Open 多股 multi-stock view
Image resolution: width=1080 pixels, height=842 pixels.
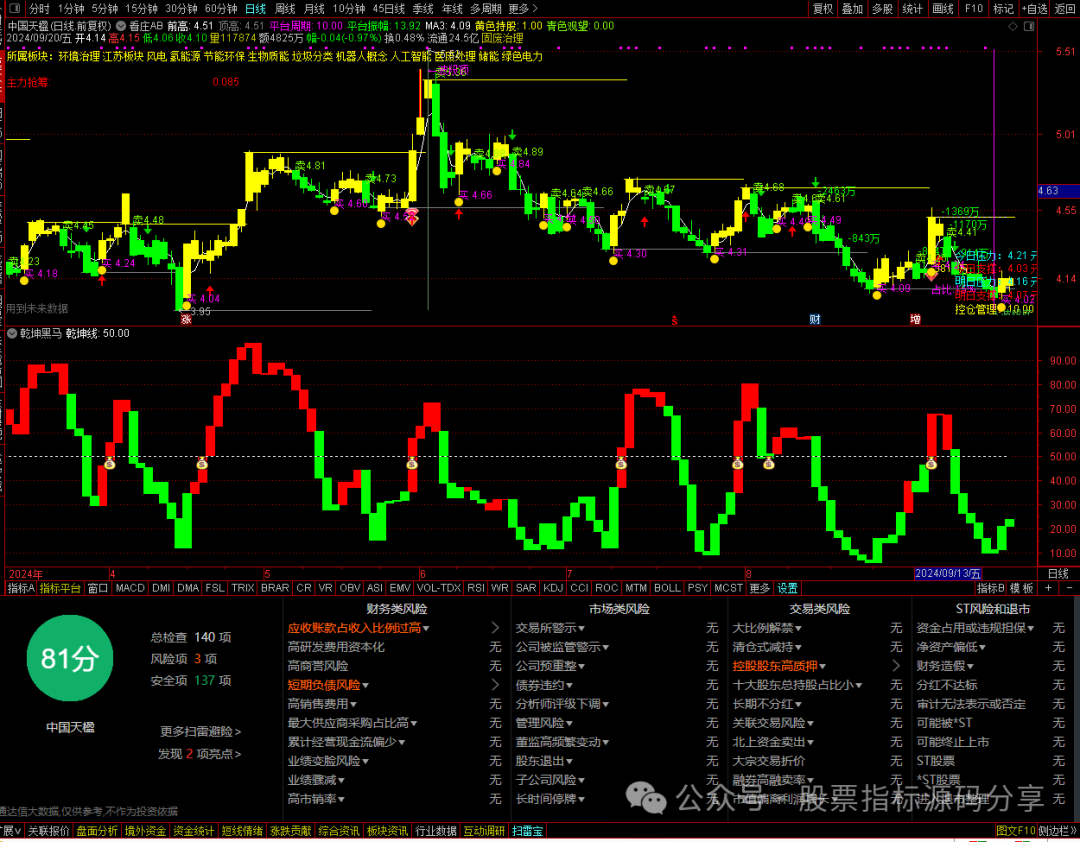(882, 9)
